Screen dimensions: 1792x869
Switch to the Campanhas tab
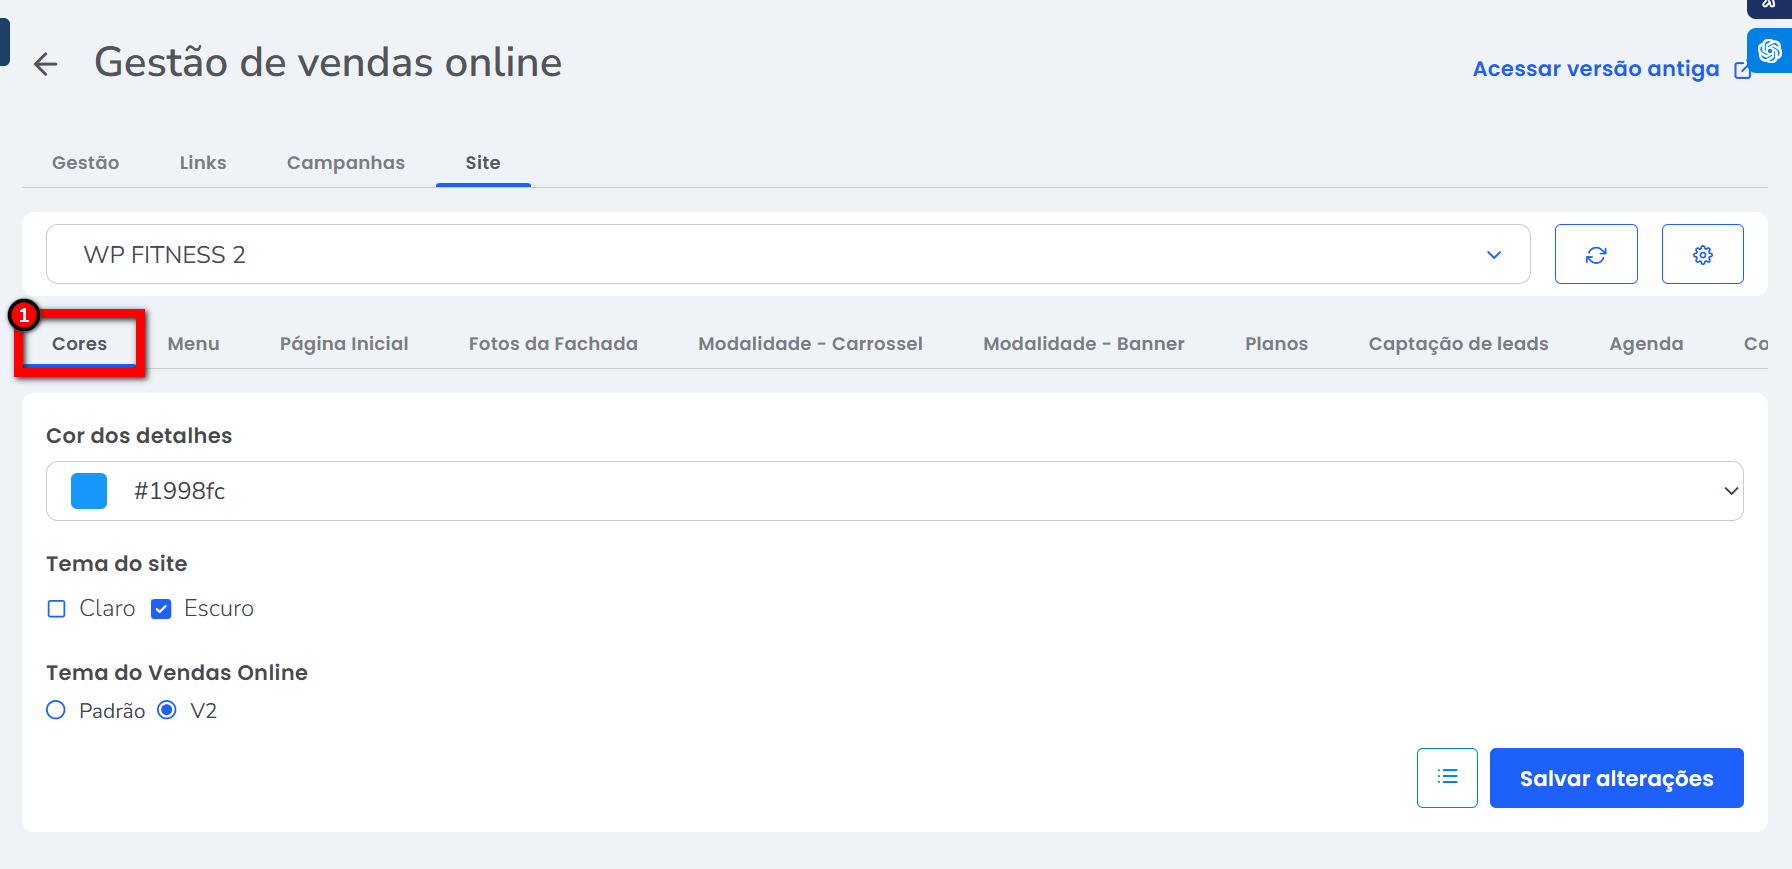tap(345, 163)
